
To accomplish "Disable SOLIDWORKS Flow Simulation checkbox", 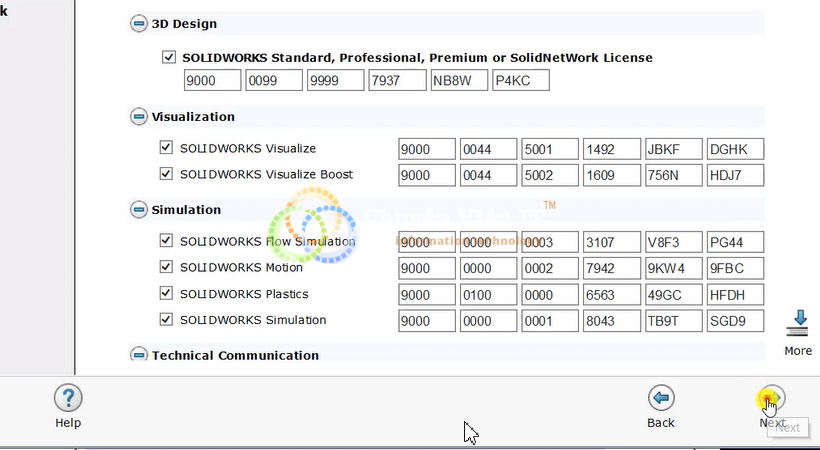I will pos(166,241).
